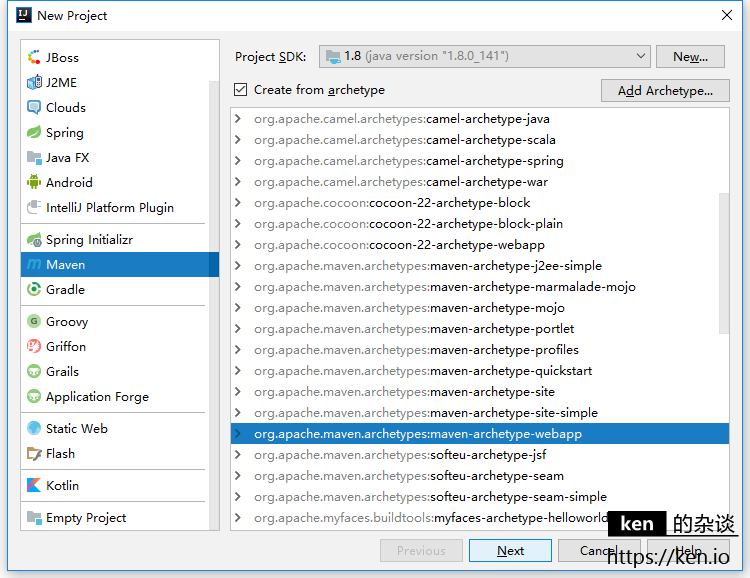Expand softeu-archetype-jsf node

[x=238, y=455]
